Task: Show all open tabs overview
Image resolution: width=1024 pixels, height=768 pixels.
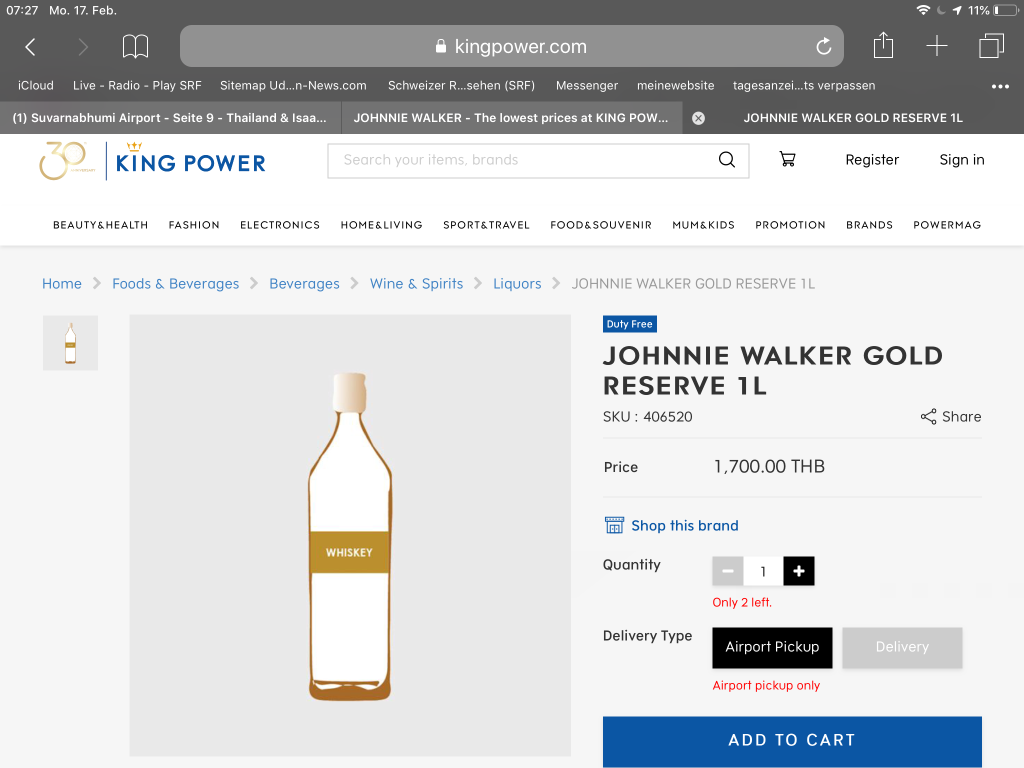Action: click(x=991, y=46)
